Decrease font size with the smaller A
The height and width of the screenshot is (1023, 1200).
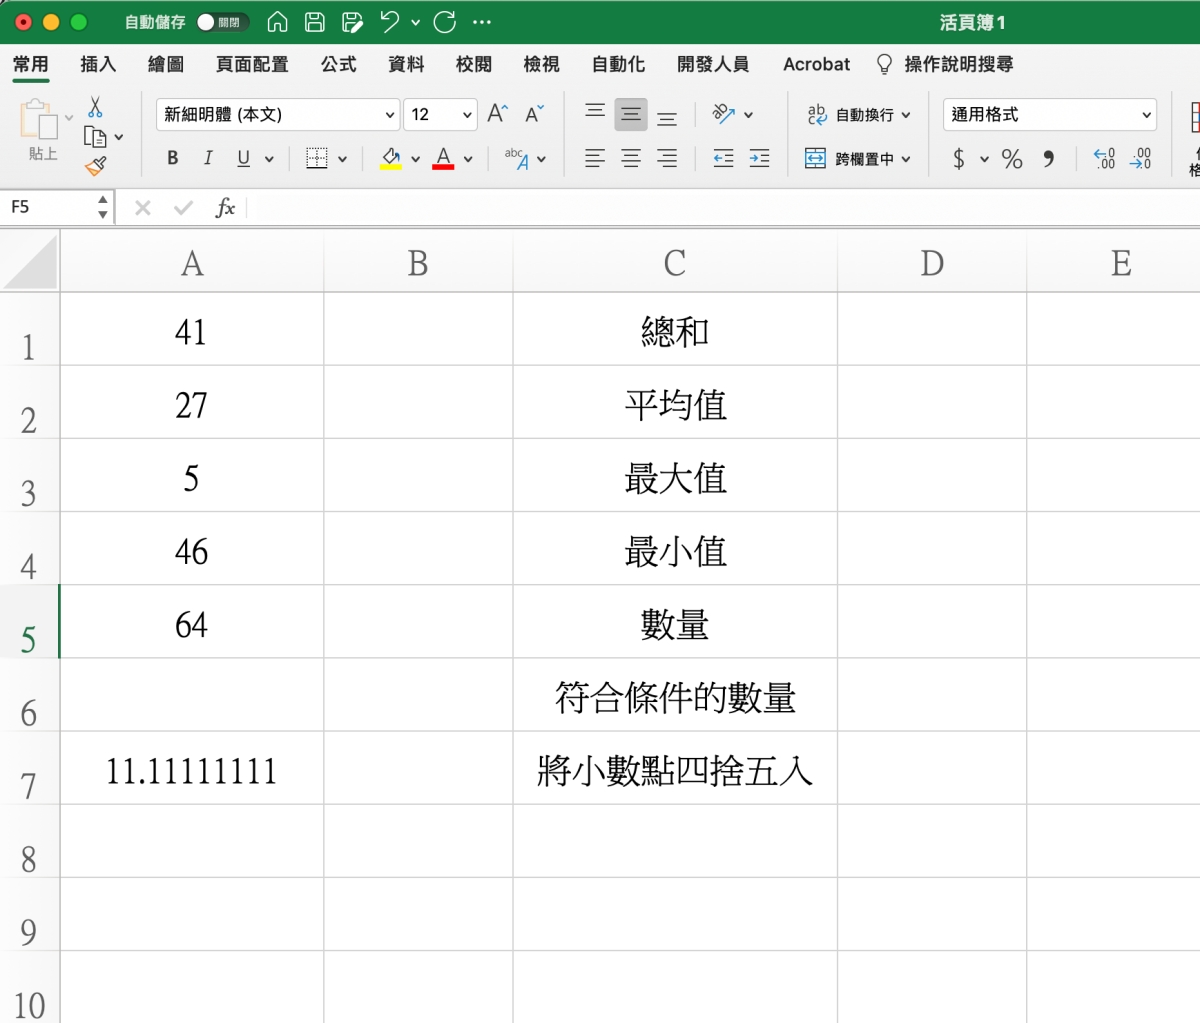[534, 114]
